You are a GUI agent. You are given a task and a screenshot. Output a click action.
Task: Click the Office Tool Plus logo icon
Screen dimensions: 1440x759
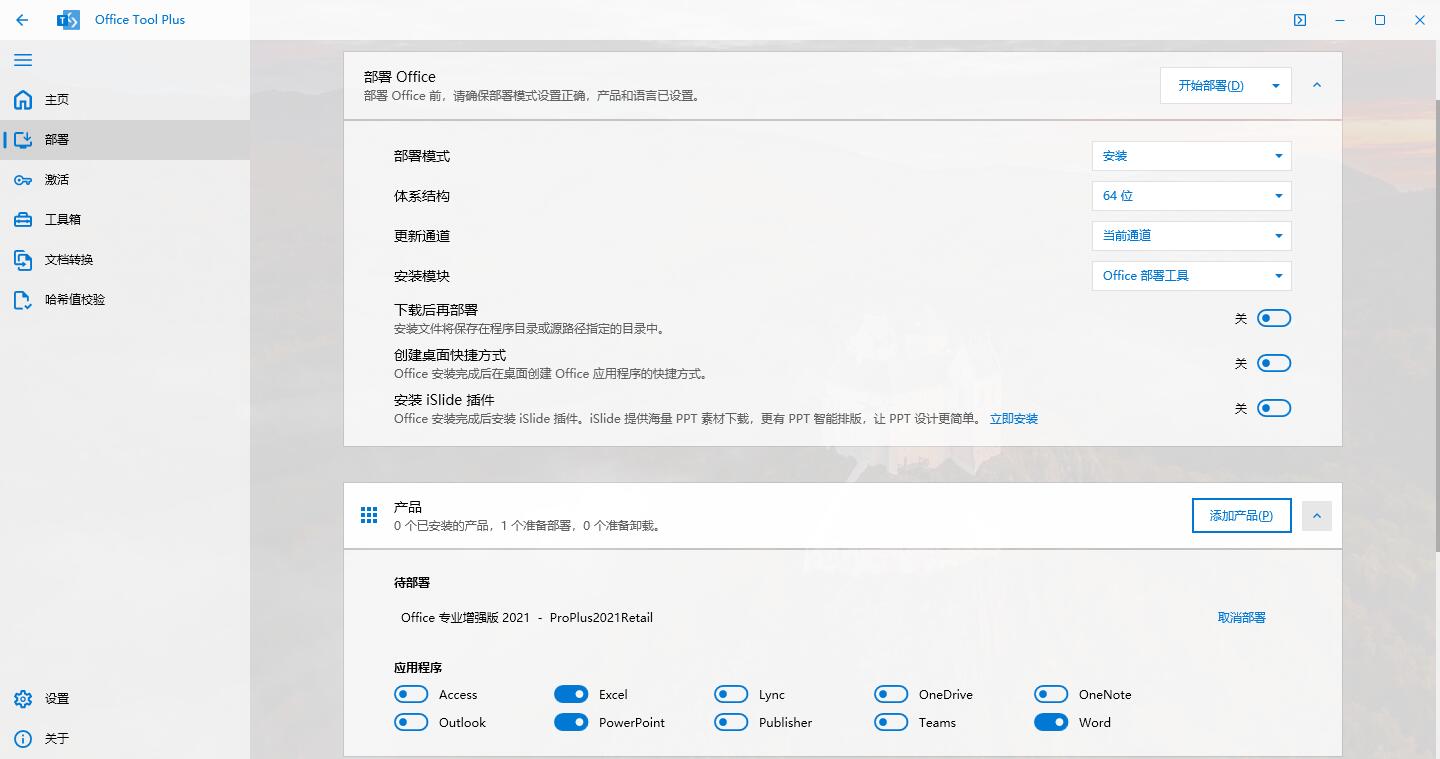coord(68,20)
